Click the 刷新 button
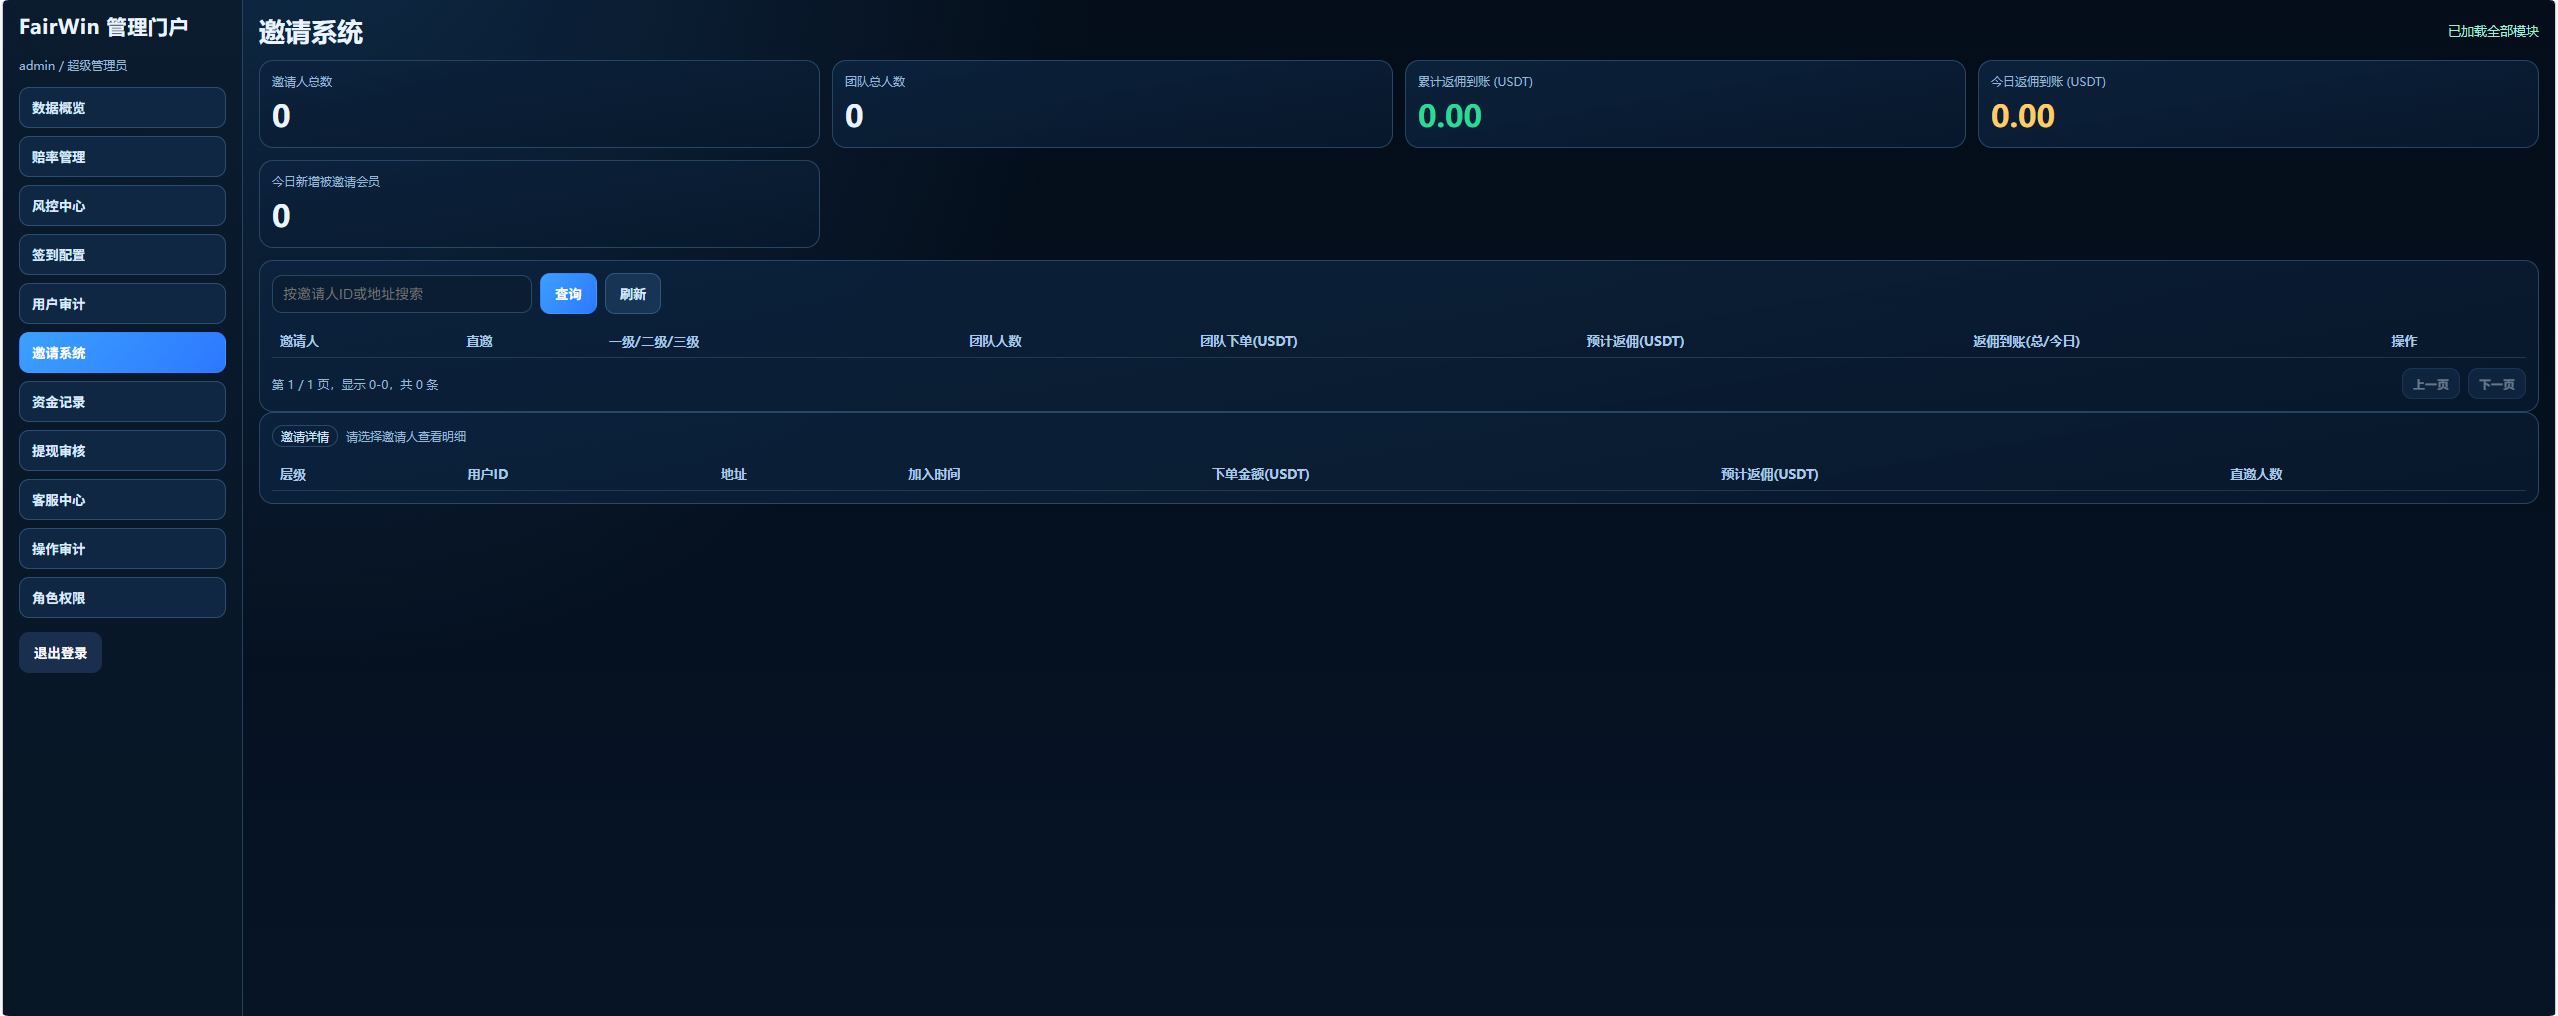The height and width of the screenshot is (1016, 2558). (632, 294)
